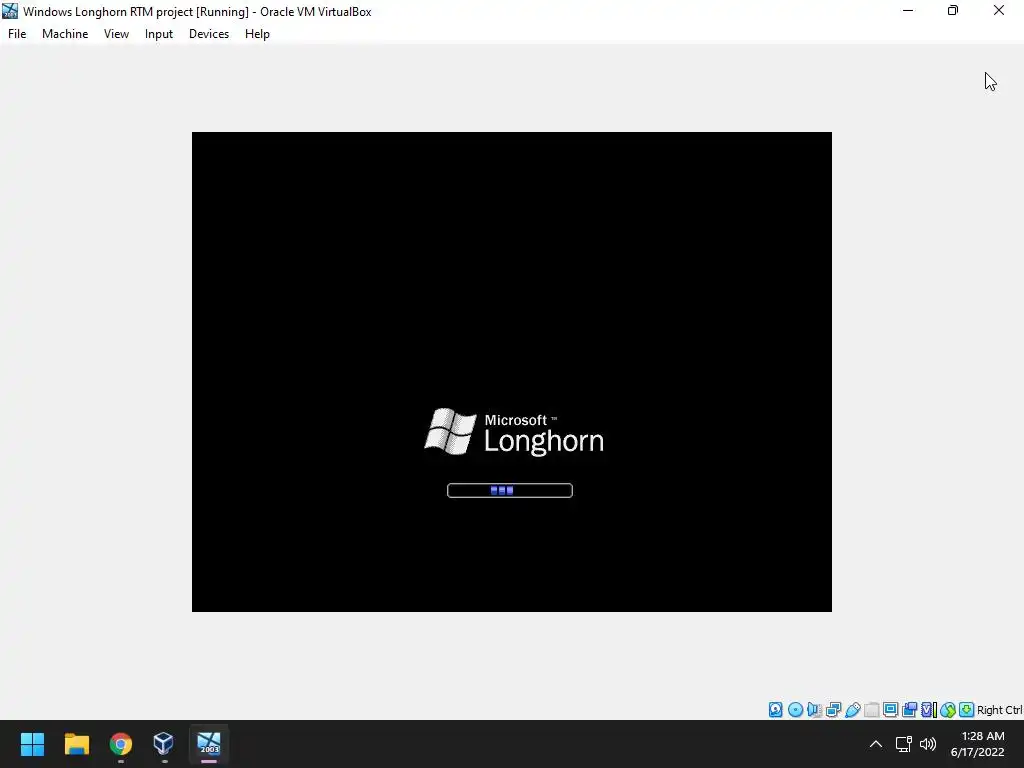Click the network adapters status icon
The width and height of the screenshot is (1024, 768).
point(833,710)
